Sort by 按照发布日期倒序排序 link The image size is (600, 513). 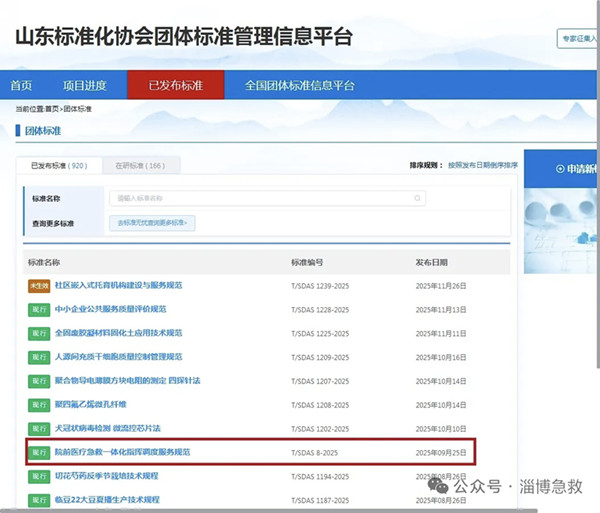click(x=482, y=165)
